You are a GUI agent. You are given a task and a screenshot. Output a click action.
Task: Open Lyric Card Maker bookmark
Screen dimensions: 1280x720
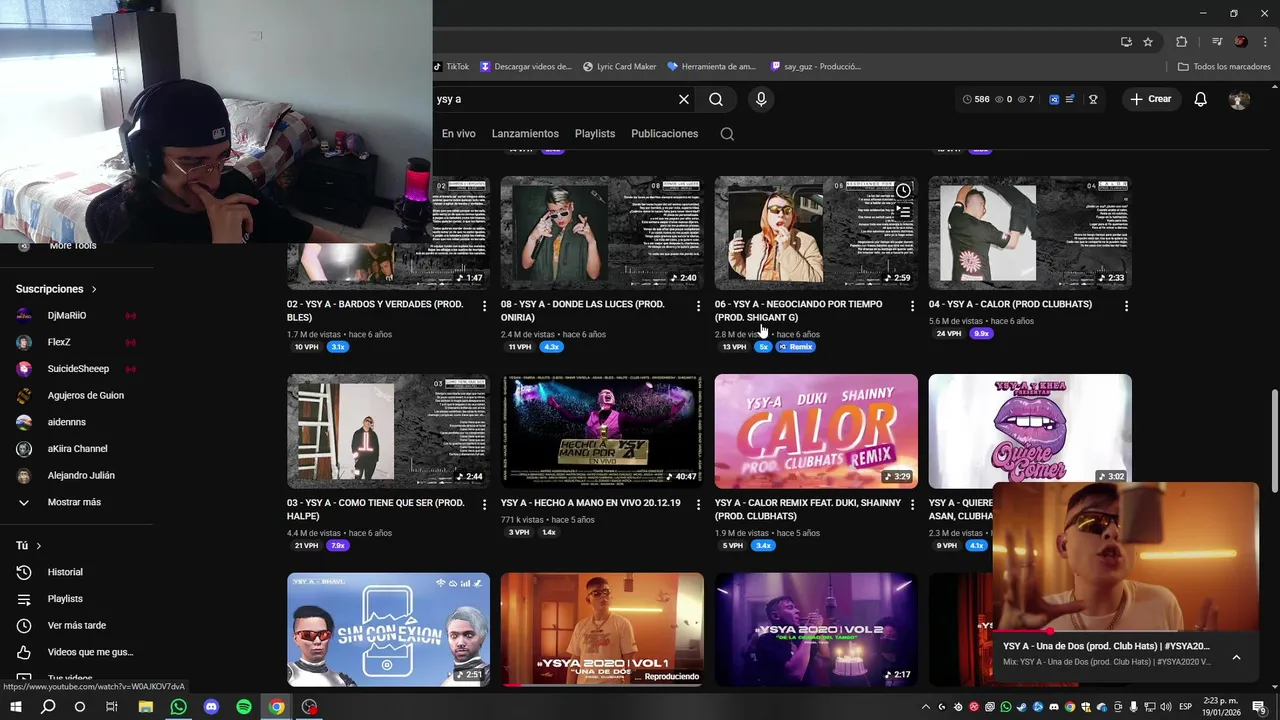coord(619,66)
